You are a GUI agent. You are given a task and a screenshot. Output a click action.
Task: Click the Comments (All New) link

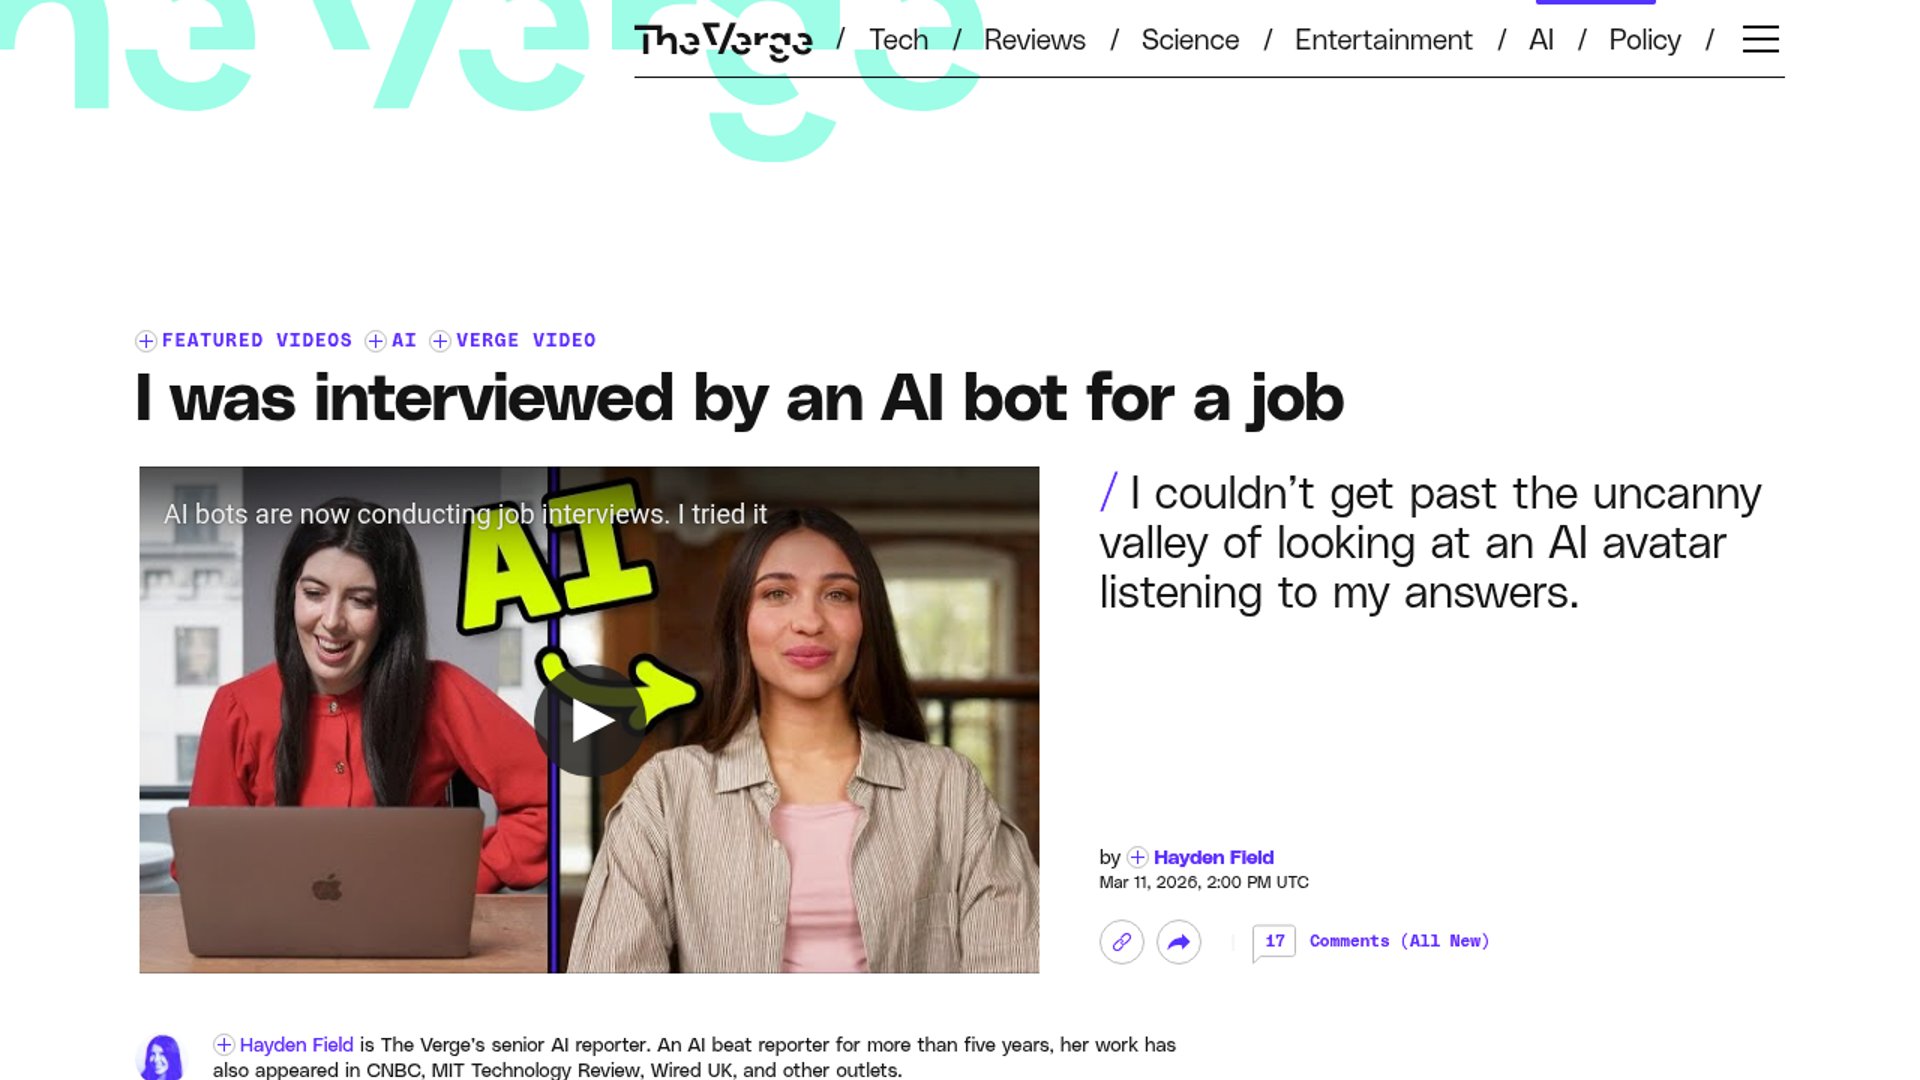[1399, 941]
